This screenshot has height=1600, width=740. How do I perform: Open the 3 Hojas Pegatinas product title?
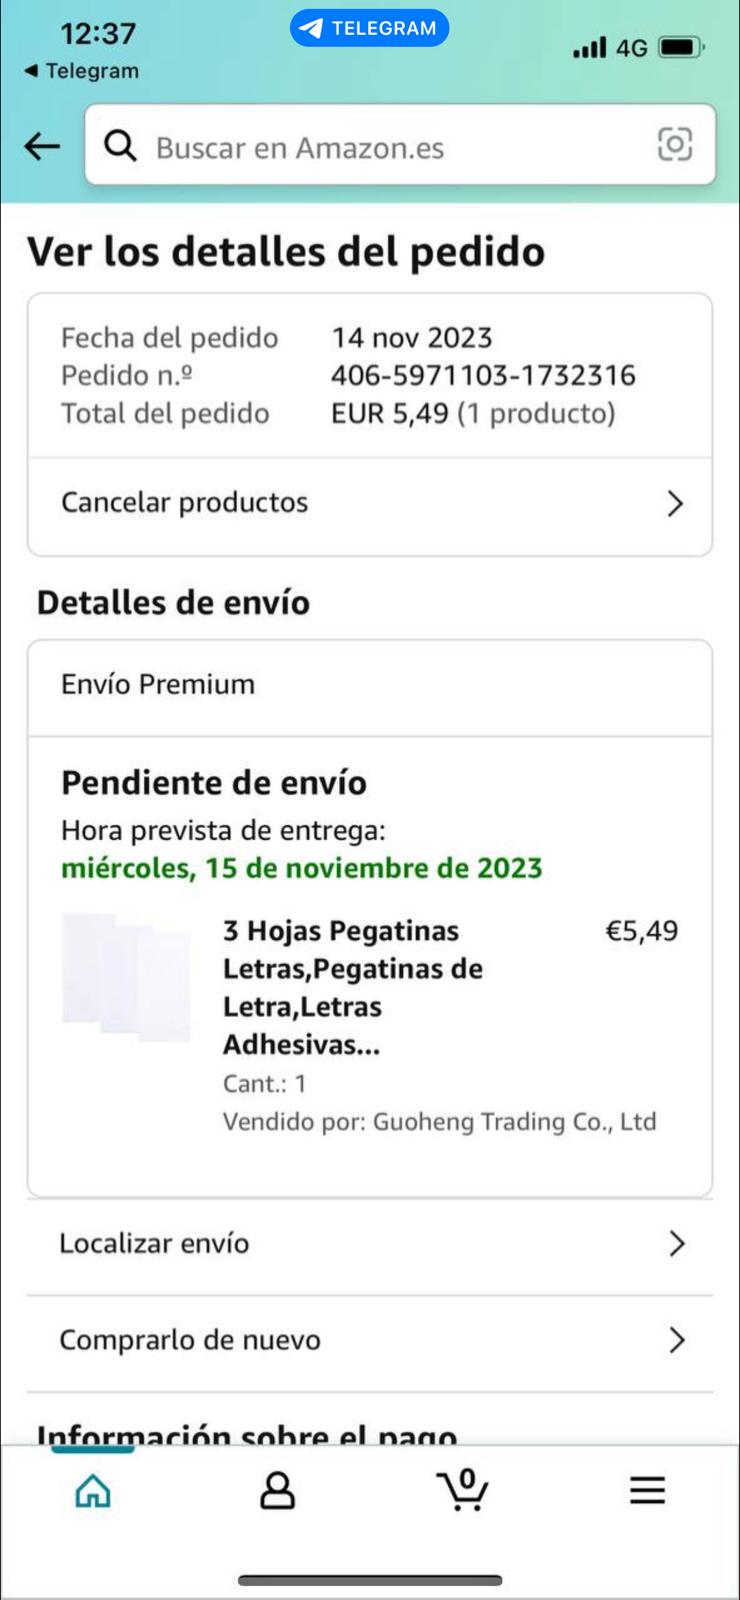pos(352,987)
